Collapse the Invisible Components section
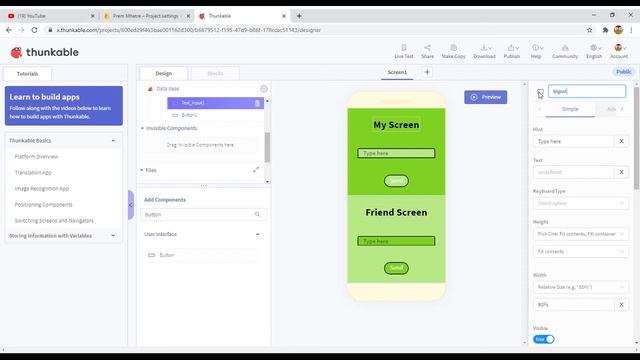Screen dimensions: 640x360 tap(142, 128)
